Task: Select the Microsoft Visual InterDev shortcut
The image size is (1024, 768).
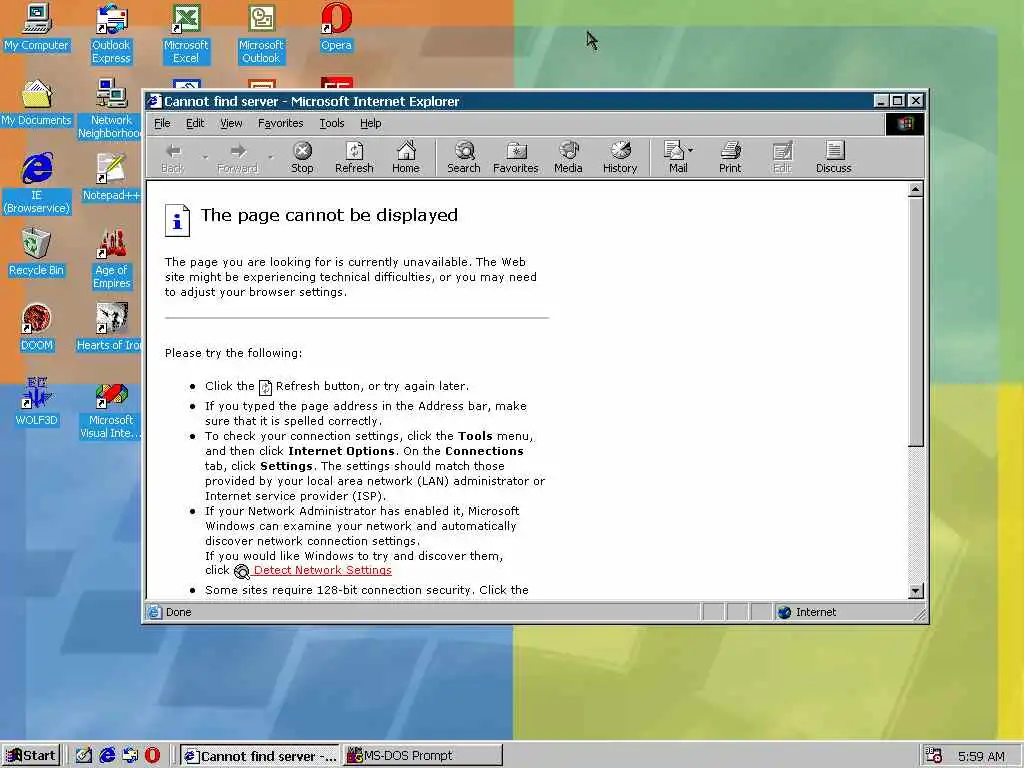Action: [111, 409]
